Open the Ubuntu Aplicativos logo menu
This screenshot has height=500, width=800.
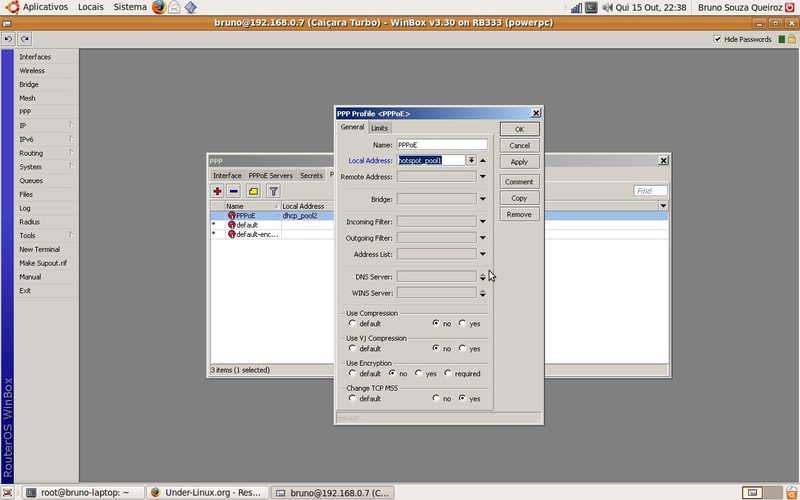tap(12, 7)
